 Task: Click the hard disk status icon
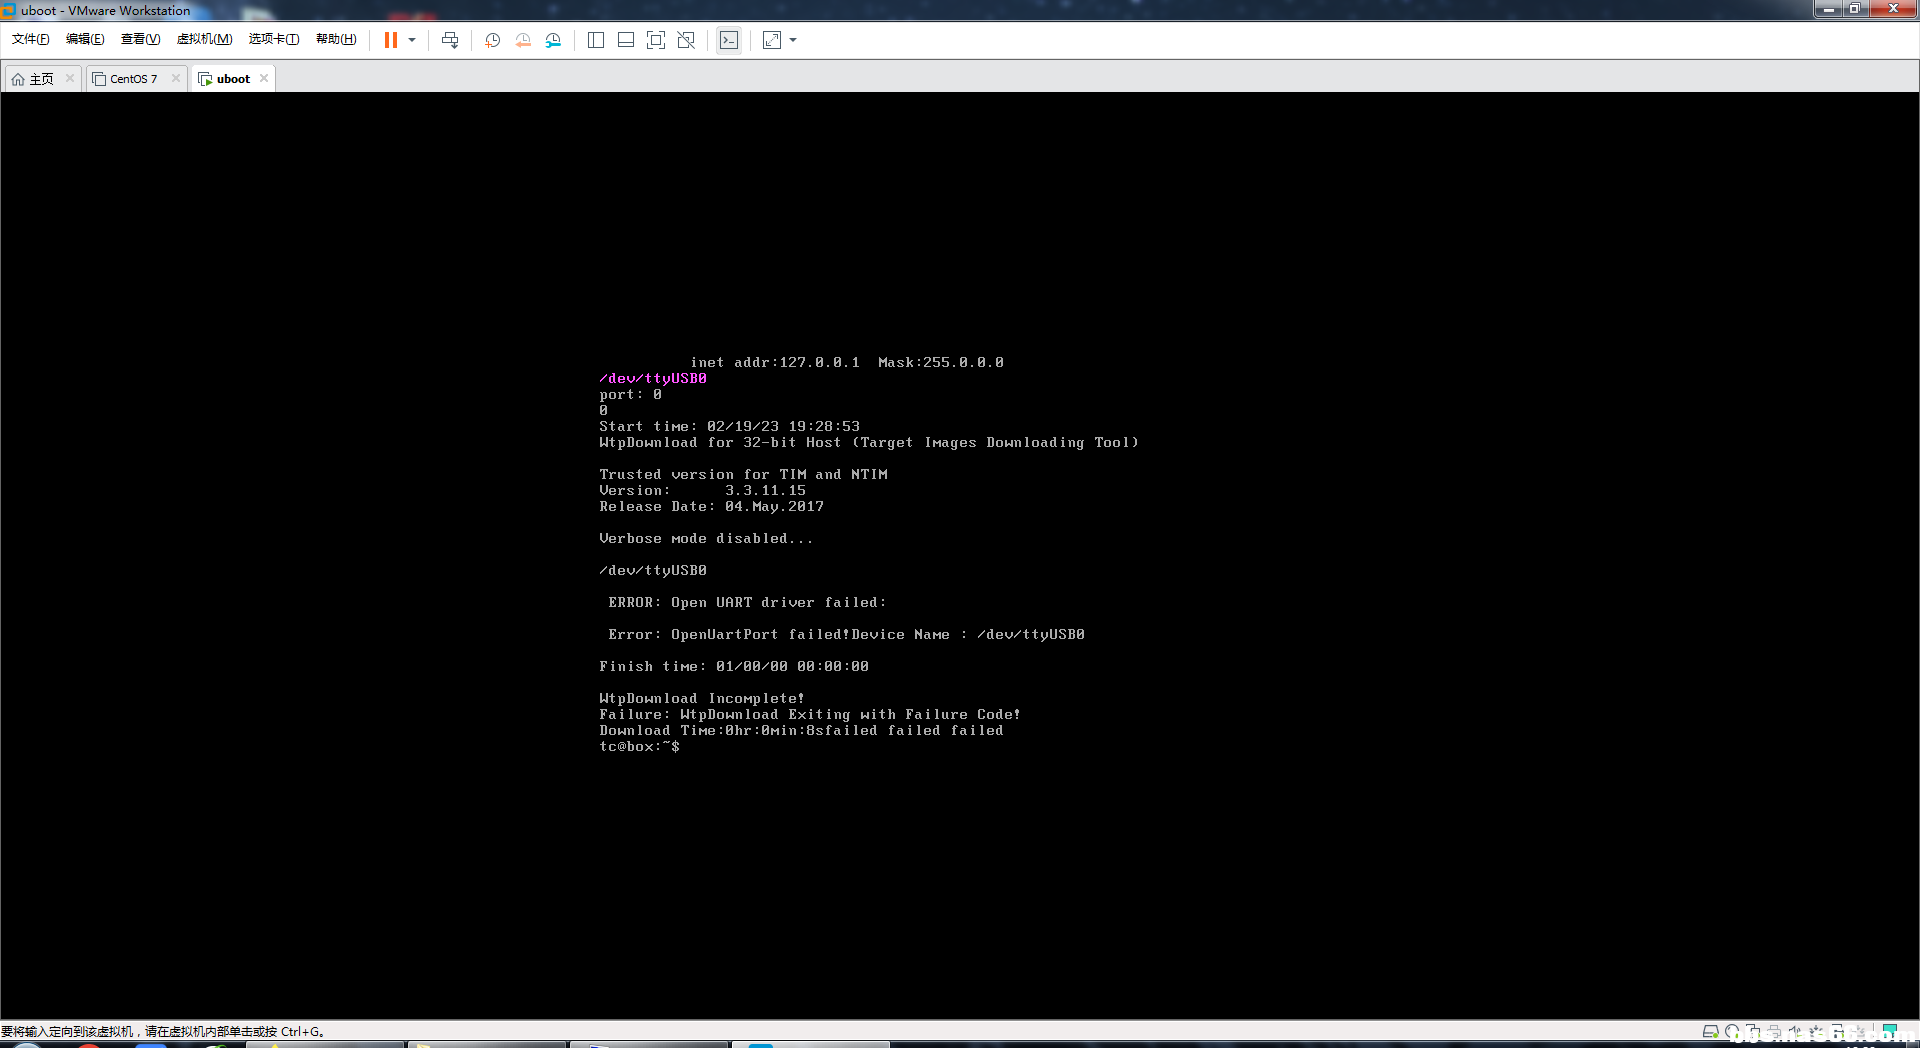(1711, 1031)
